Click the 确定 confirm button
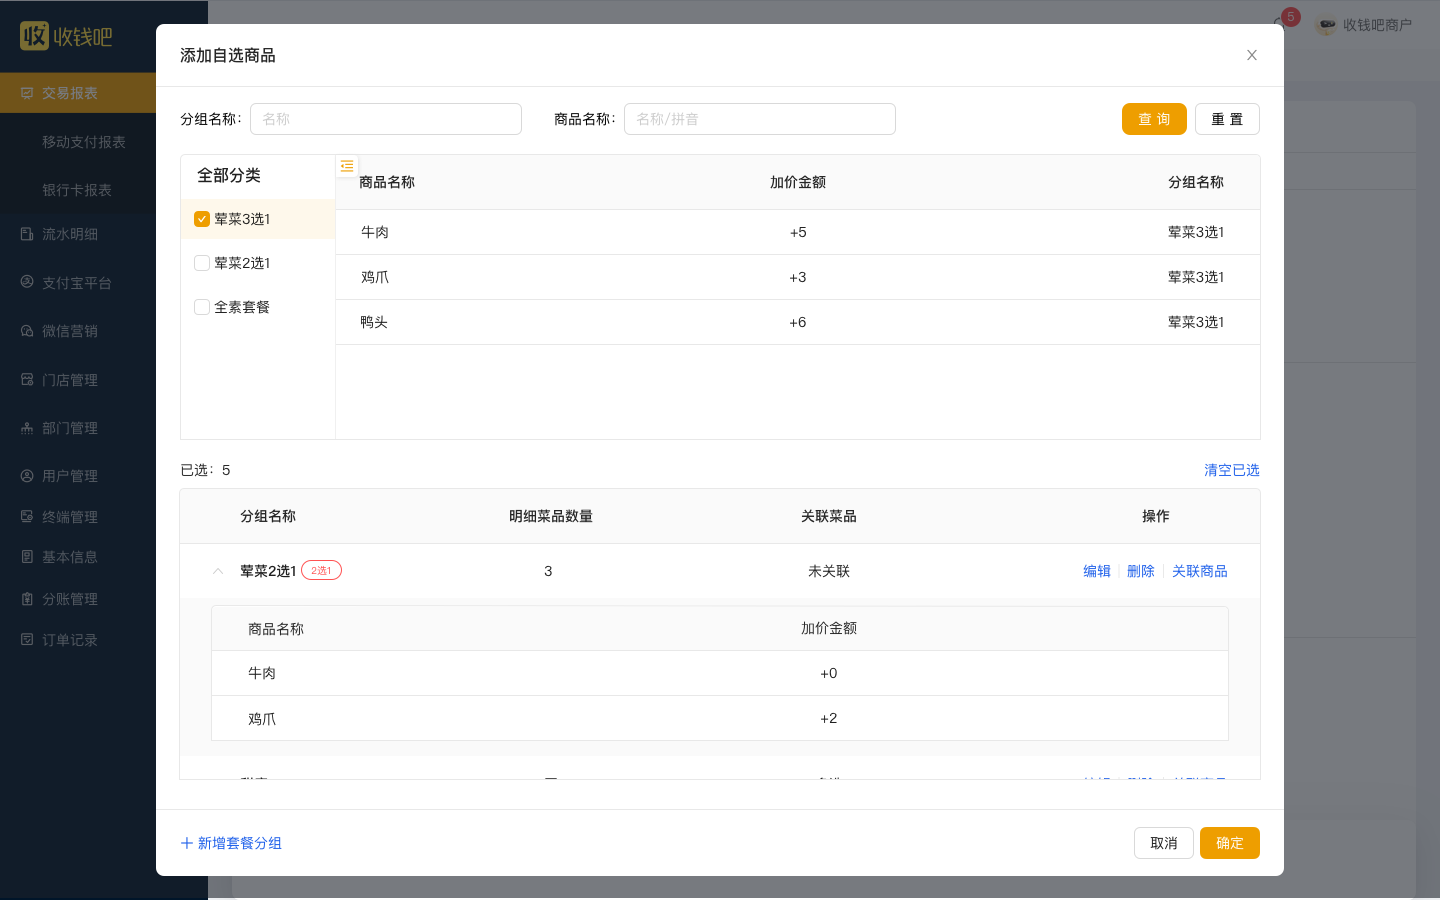 click(1230, 843)
